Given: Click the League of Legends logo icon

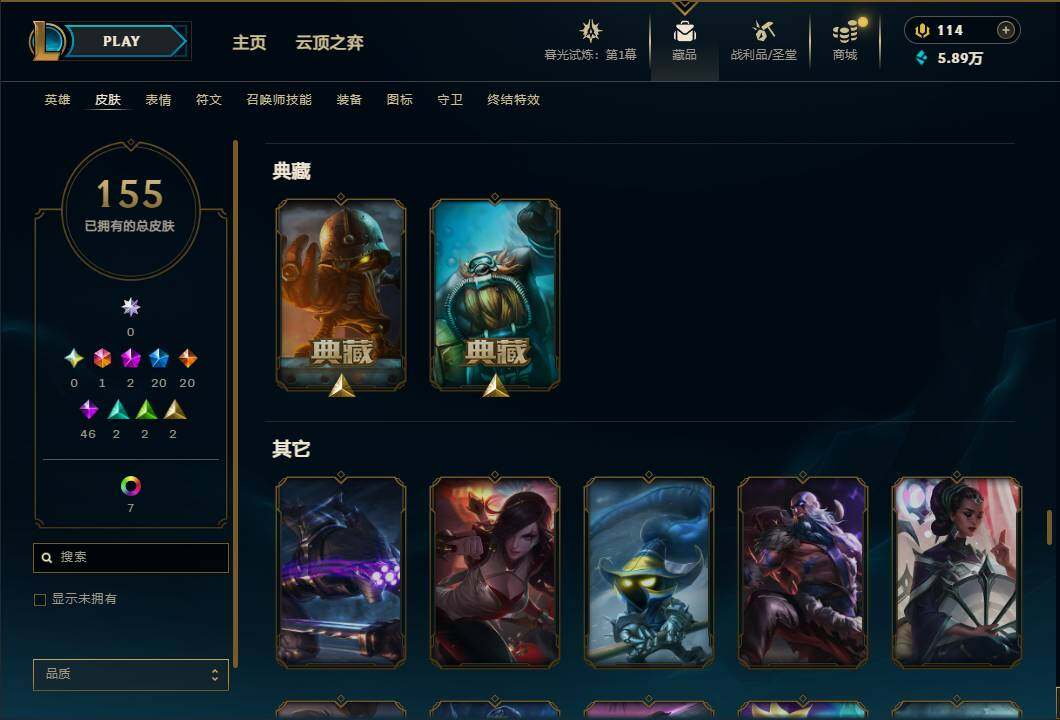Looking at the screenshot, I should click(46, 41).
